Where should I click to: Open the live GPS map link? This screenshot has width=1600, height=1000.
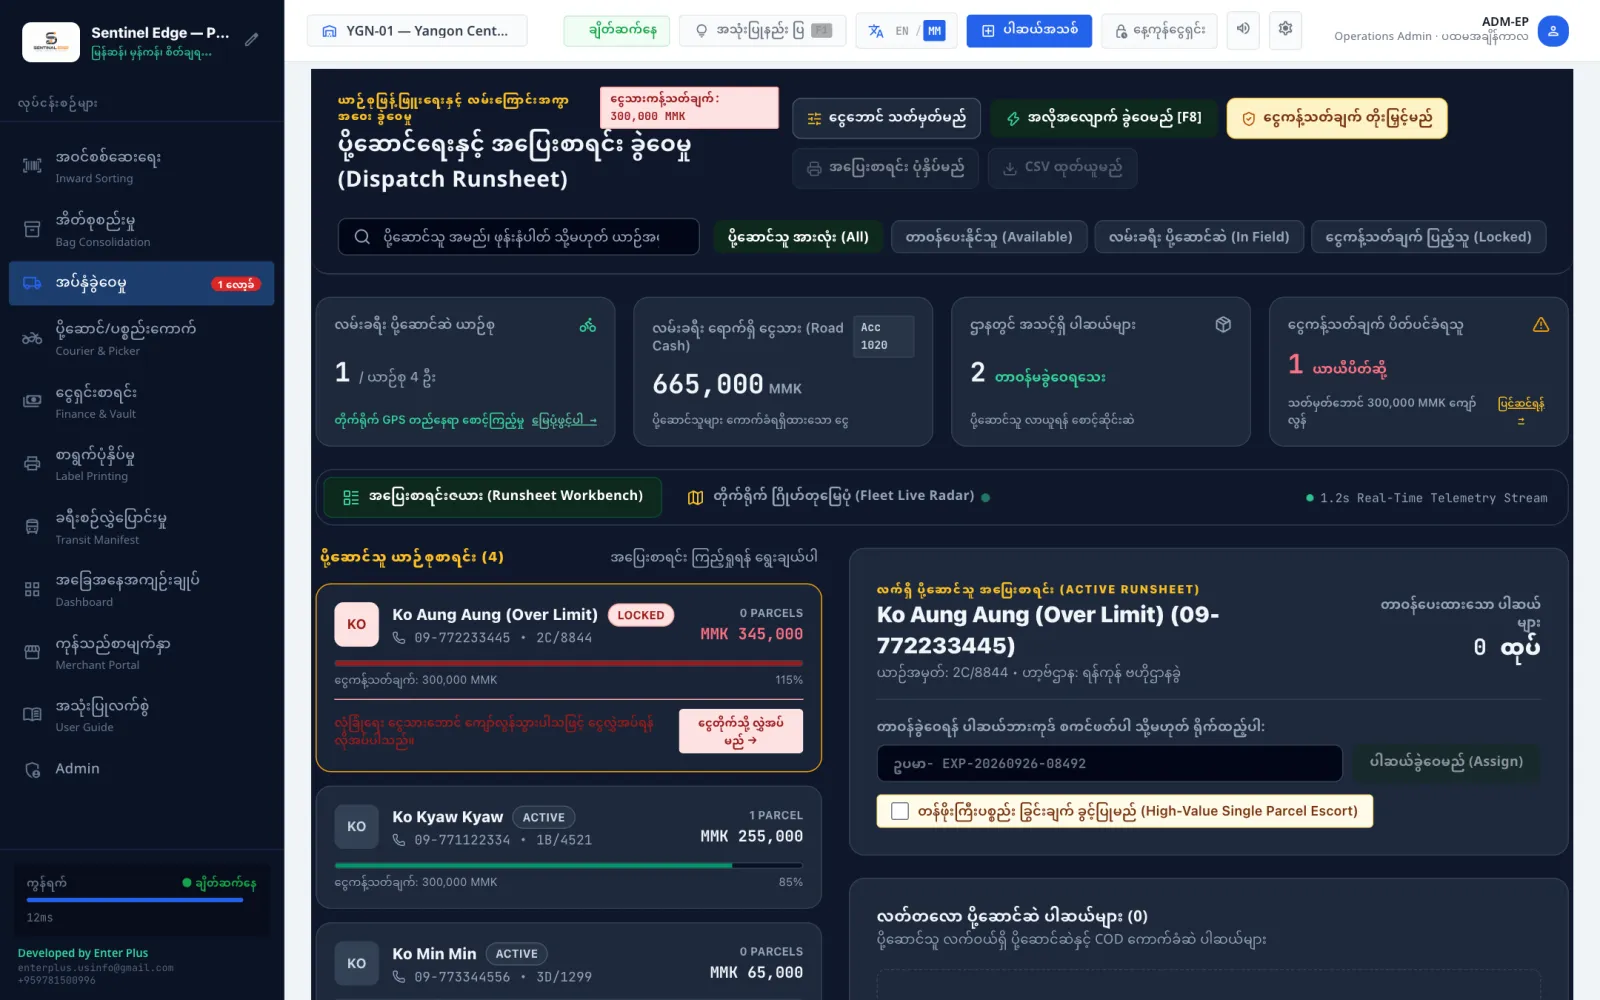564,420
